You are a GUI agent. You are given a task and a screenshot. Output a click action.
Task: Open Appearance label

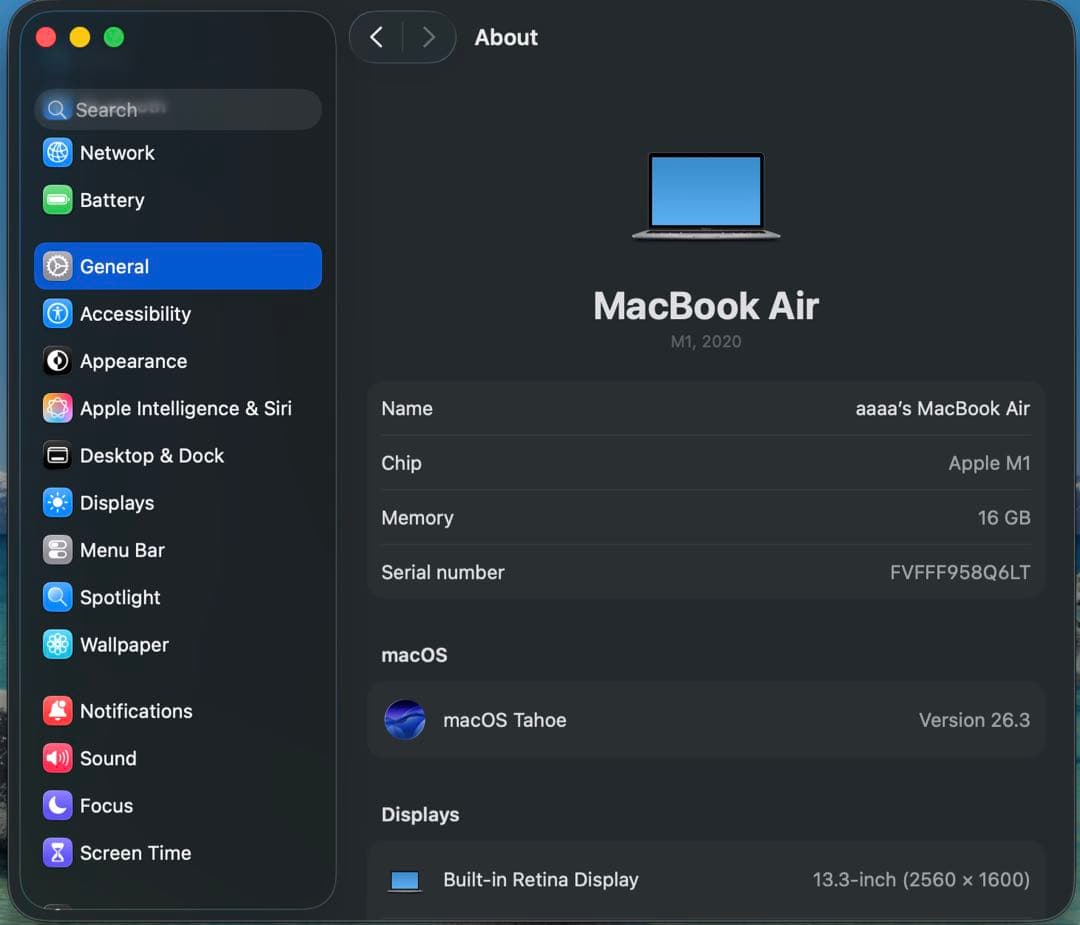point(134,362)
